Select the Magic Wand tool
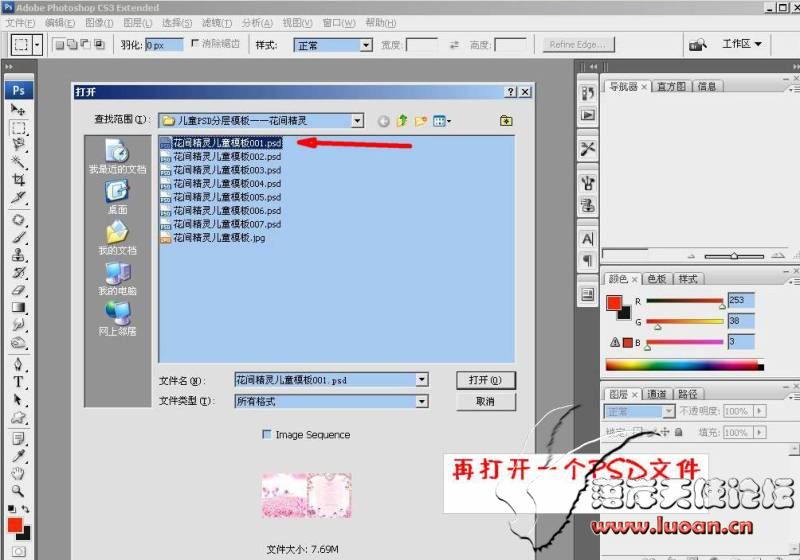Image resolution: width=800 pixels, height=560 pixels. (x=18, y=162)
